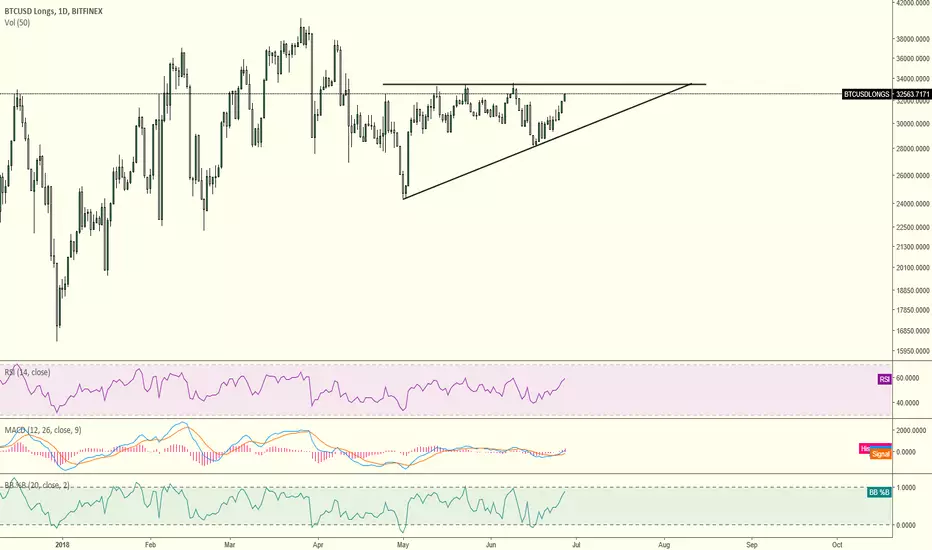This screenshot has height=550, width=932.
Task: Click the Mar label on time axis
Action: (x=230, y=545)
